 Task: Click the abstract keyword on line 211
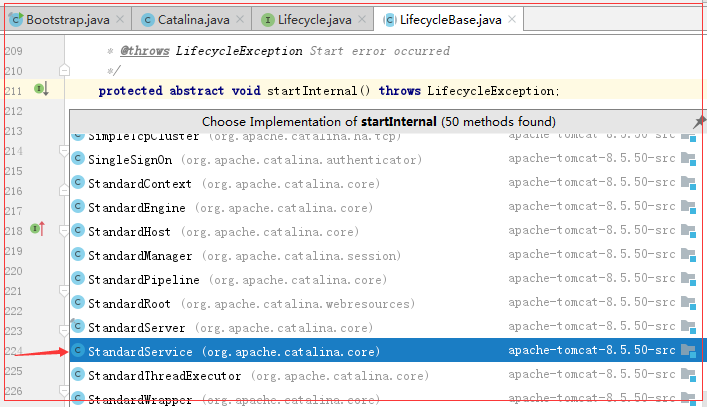197,91
